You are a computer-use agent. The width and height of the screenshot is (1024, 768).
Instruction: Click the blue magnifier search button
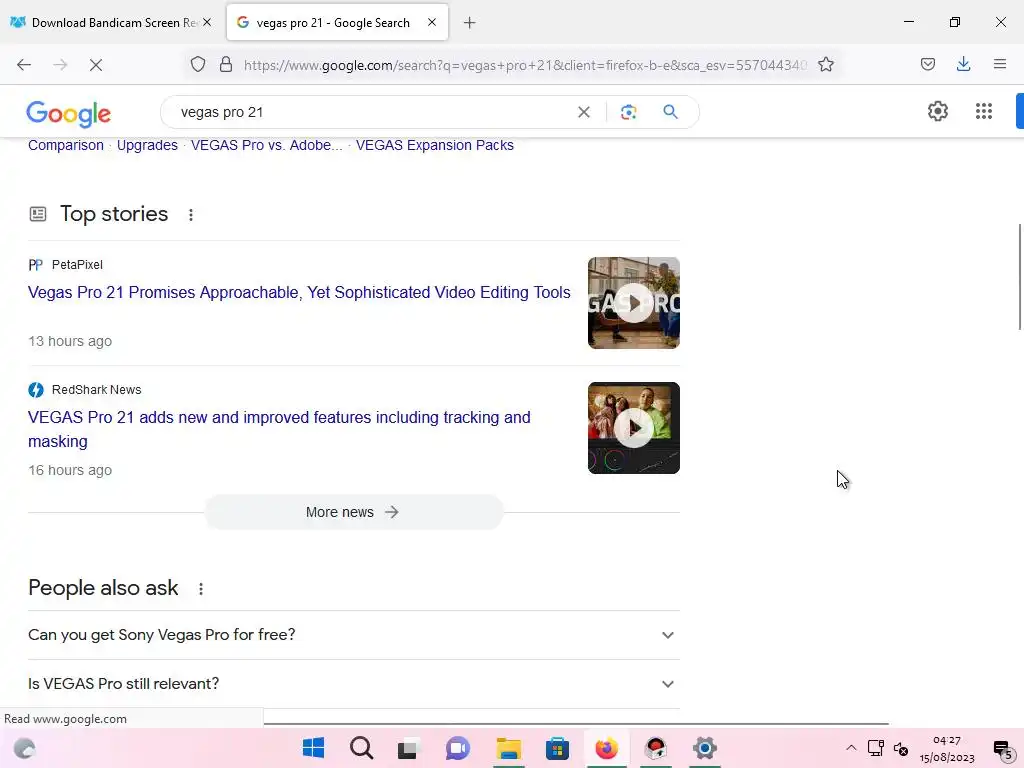coord(670,112)
